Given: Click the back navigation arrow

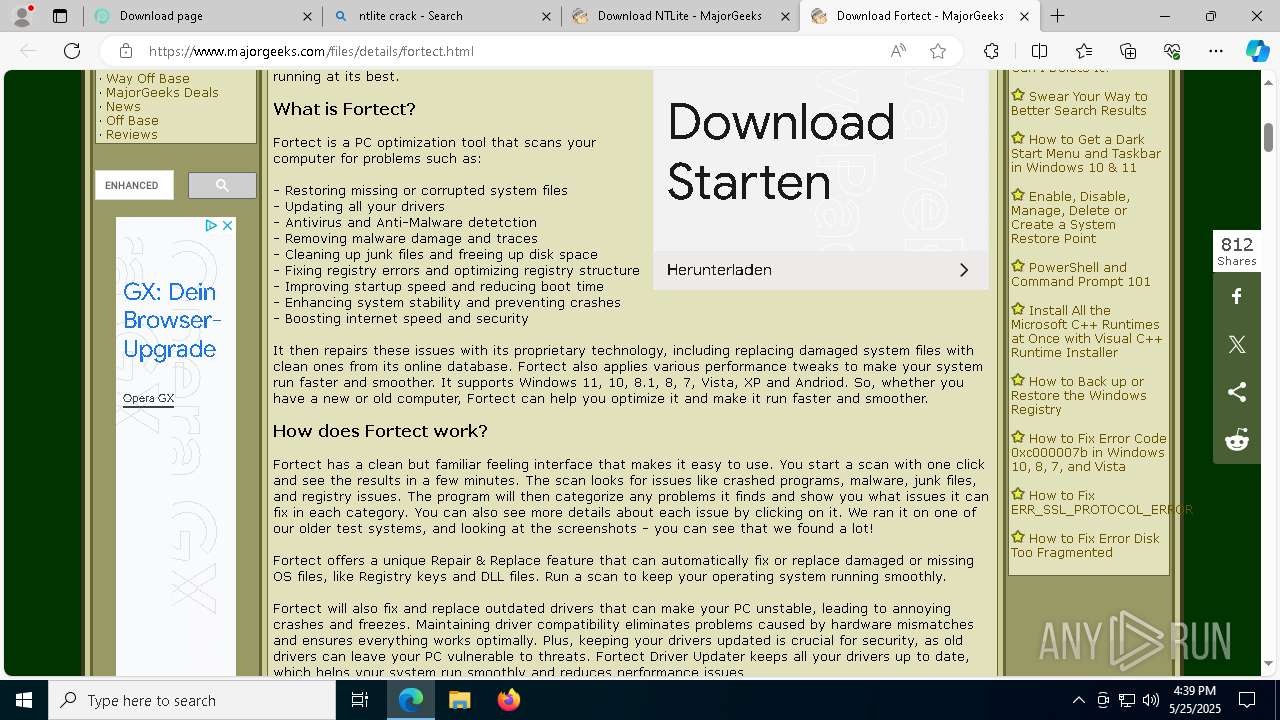Looking at the screenshot, I should 28,51.
